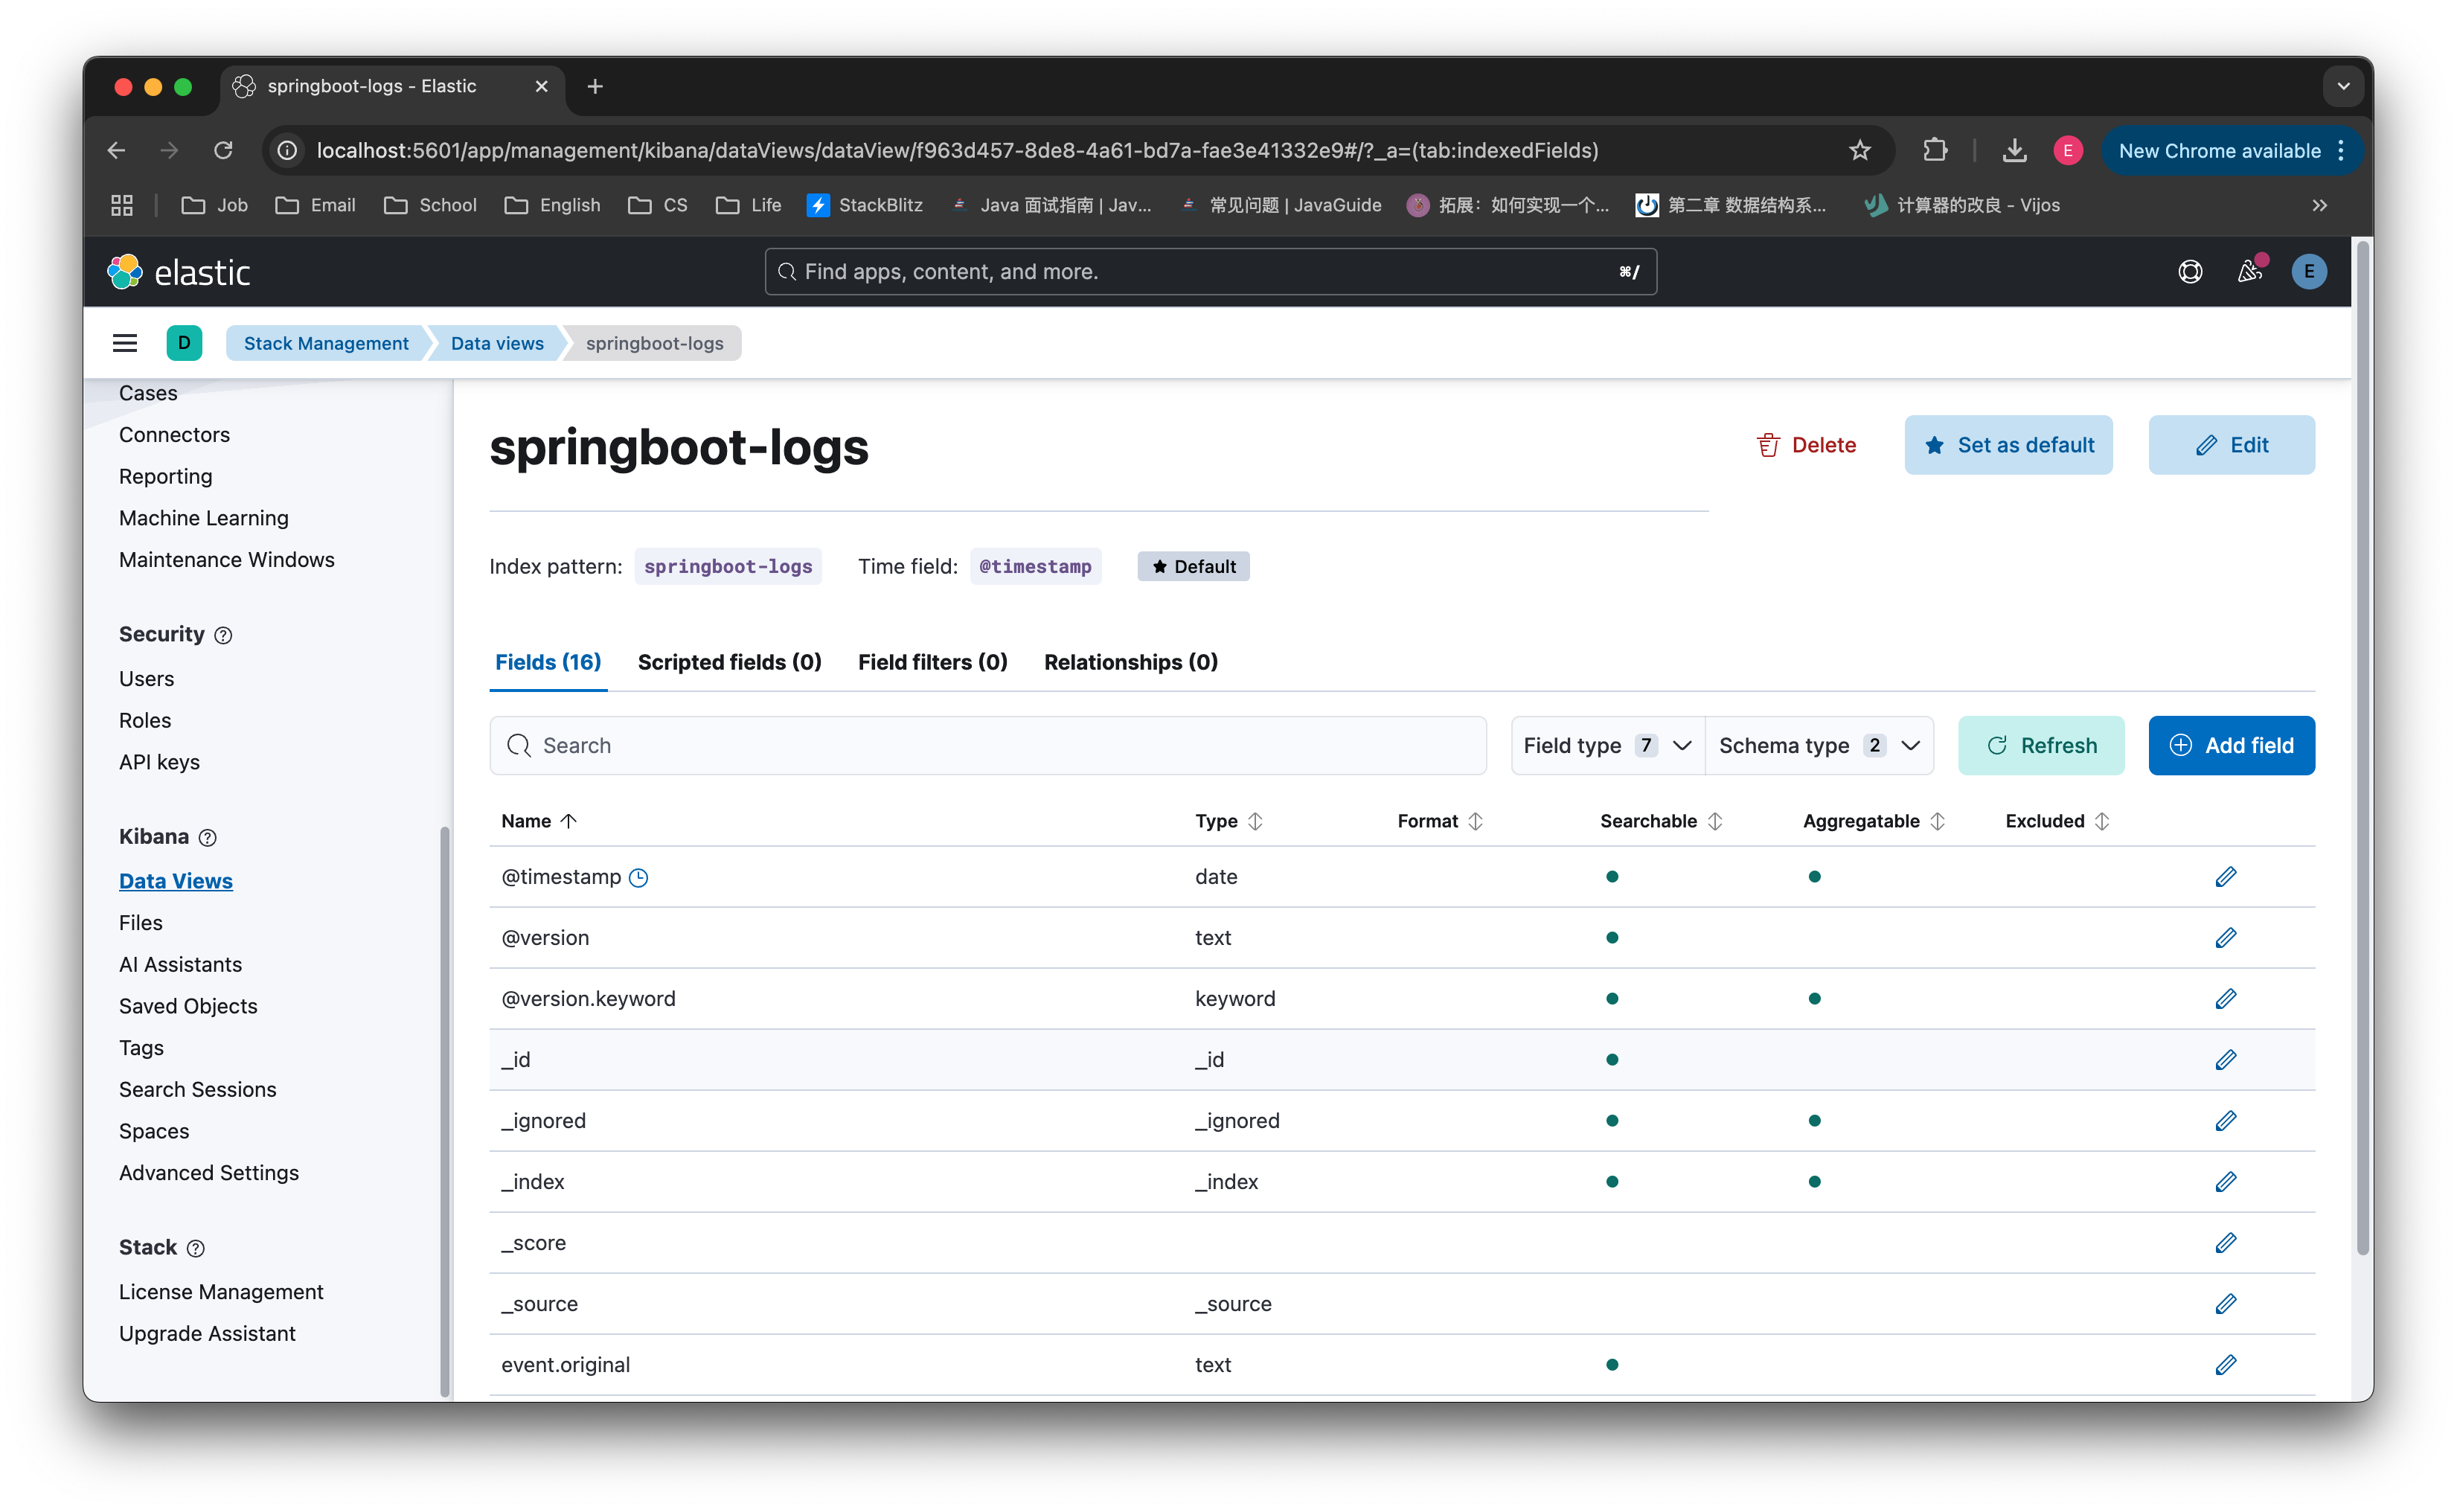The width and height of the screenshot is (2457, 1512).
Task: Switch to the Scripted fields tab
Action: 729,662
